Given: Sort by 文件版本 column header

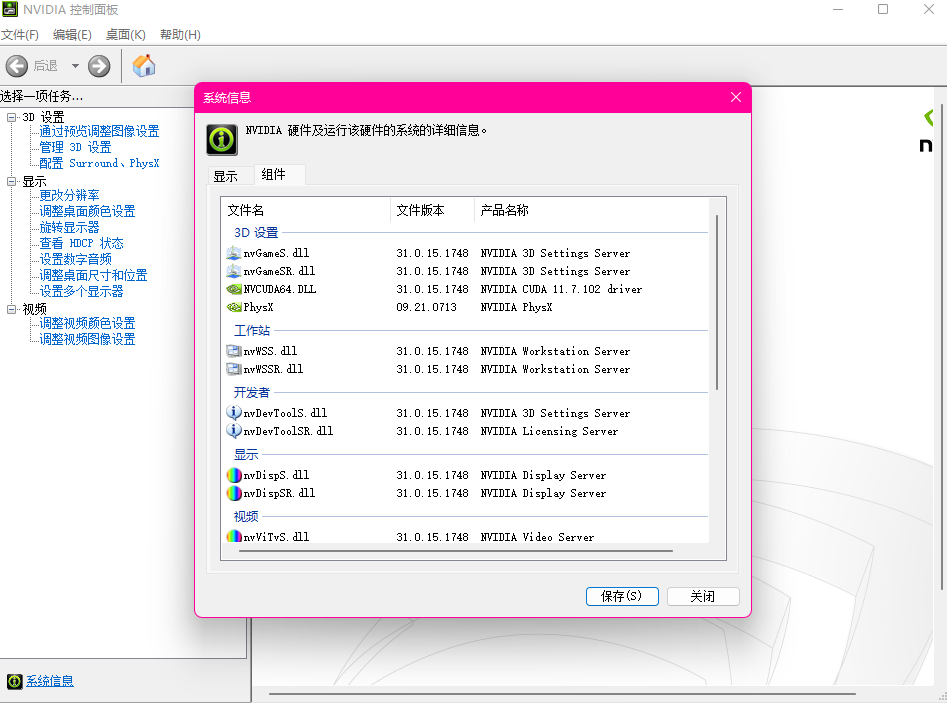Looking at the screenshot, I should (432, 210).
